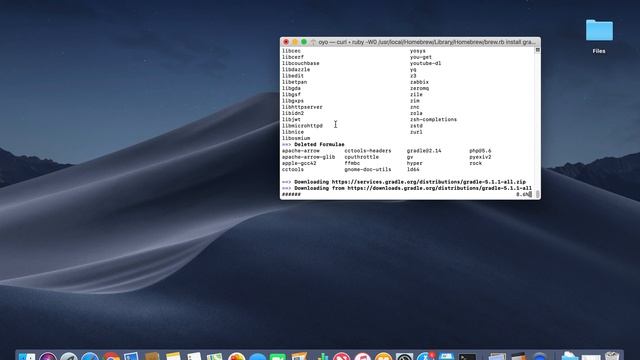Click the download percentage value at the right
640x360 pixels.
coord(522,194)
